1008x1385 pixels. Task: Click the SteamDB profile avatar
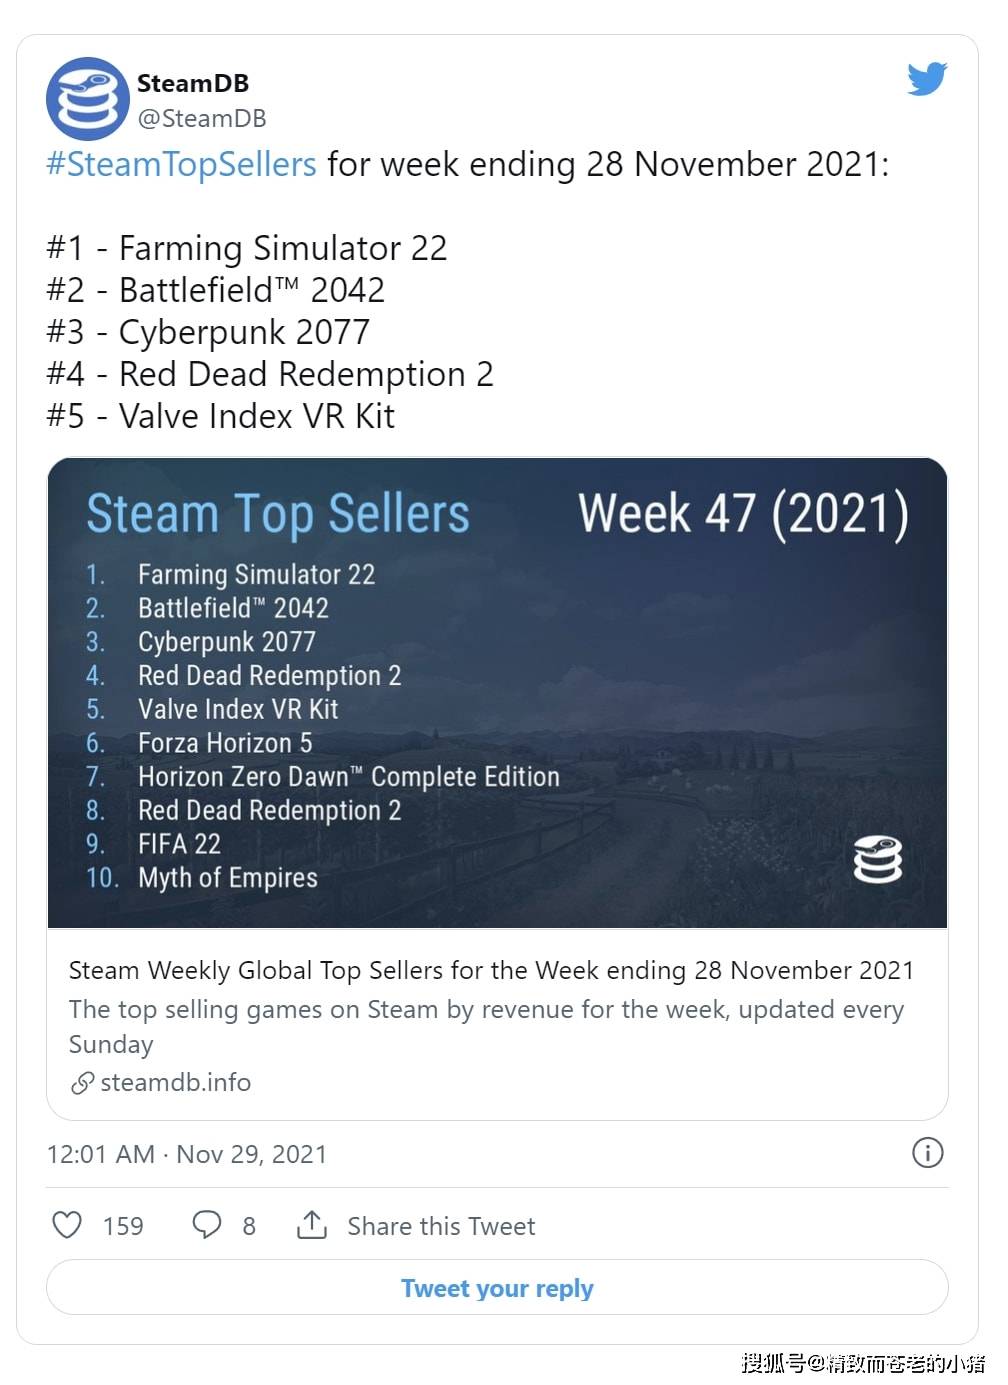(x=88, y=99)
